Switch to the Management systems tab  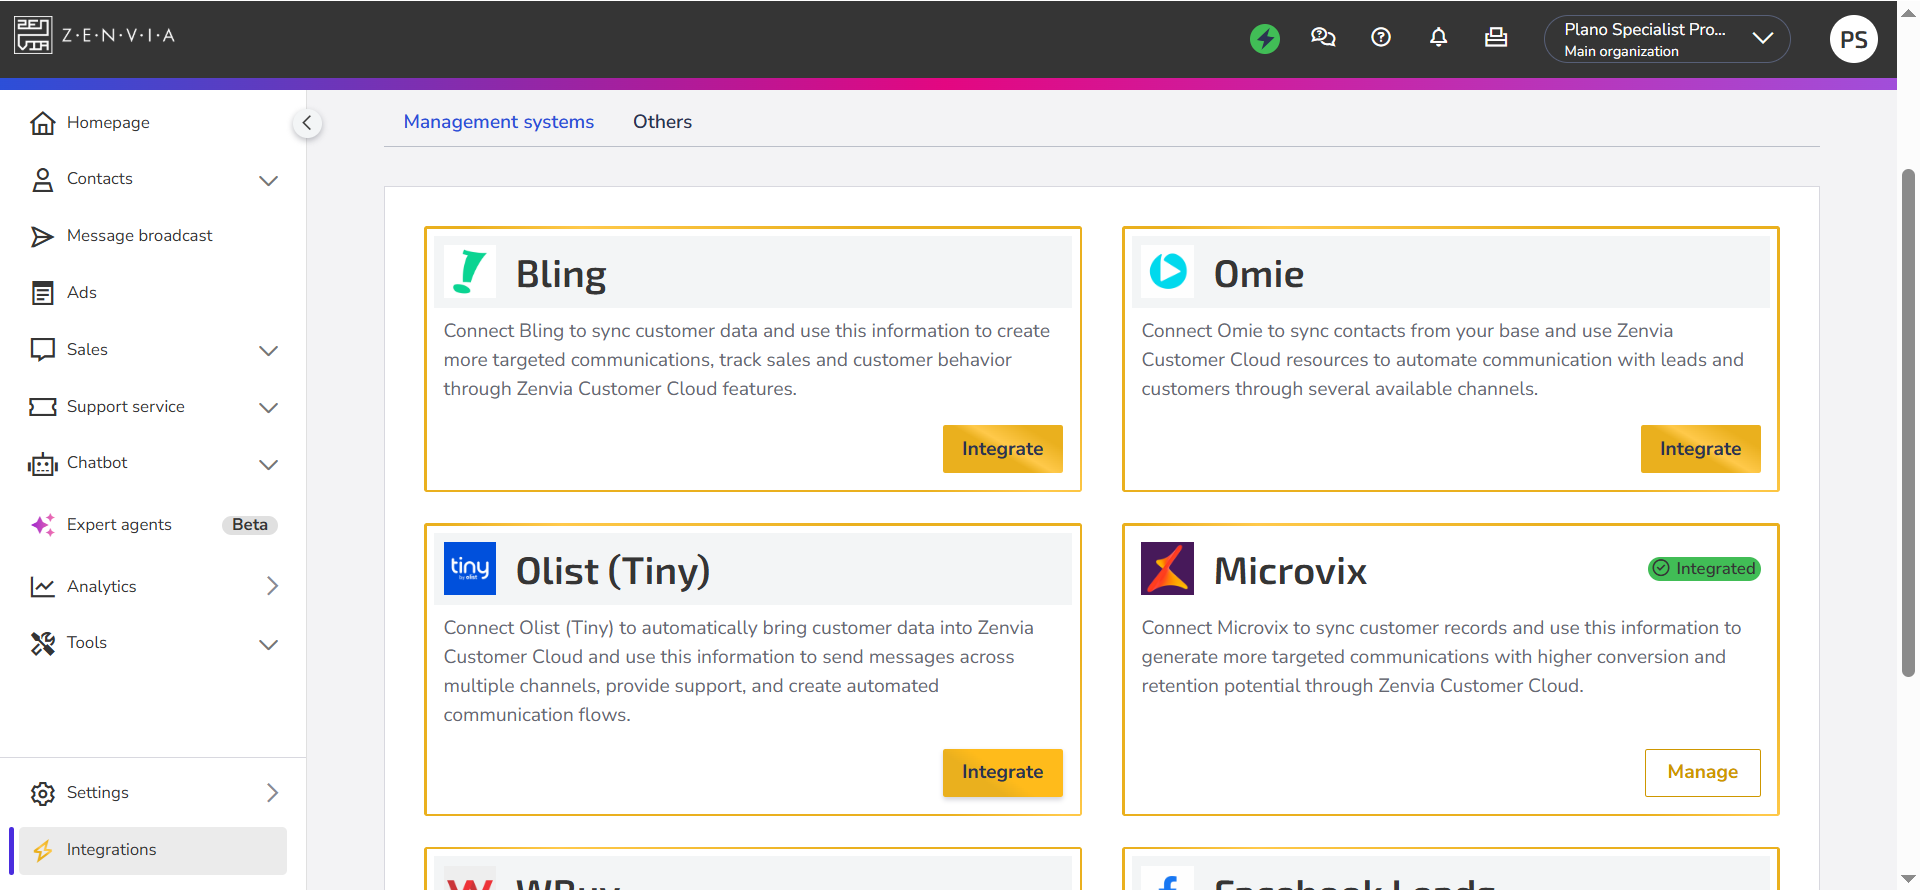tap(499, 122)
